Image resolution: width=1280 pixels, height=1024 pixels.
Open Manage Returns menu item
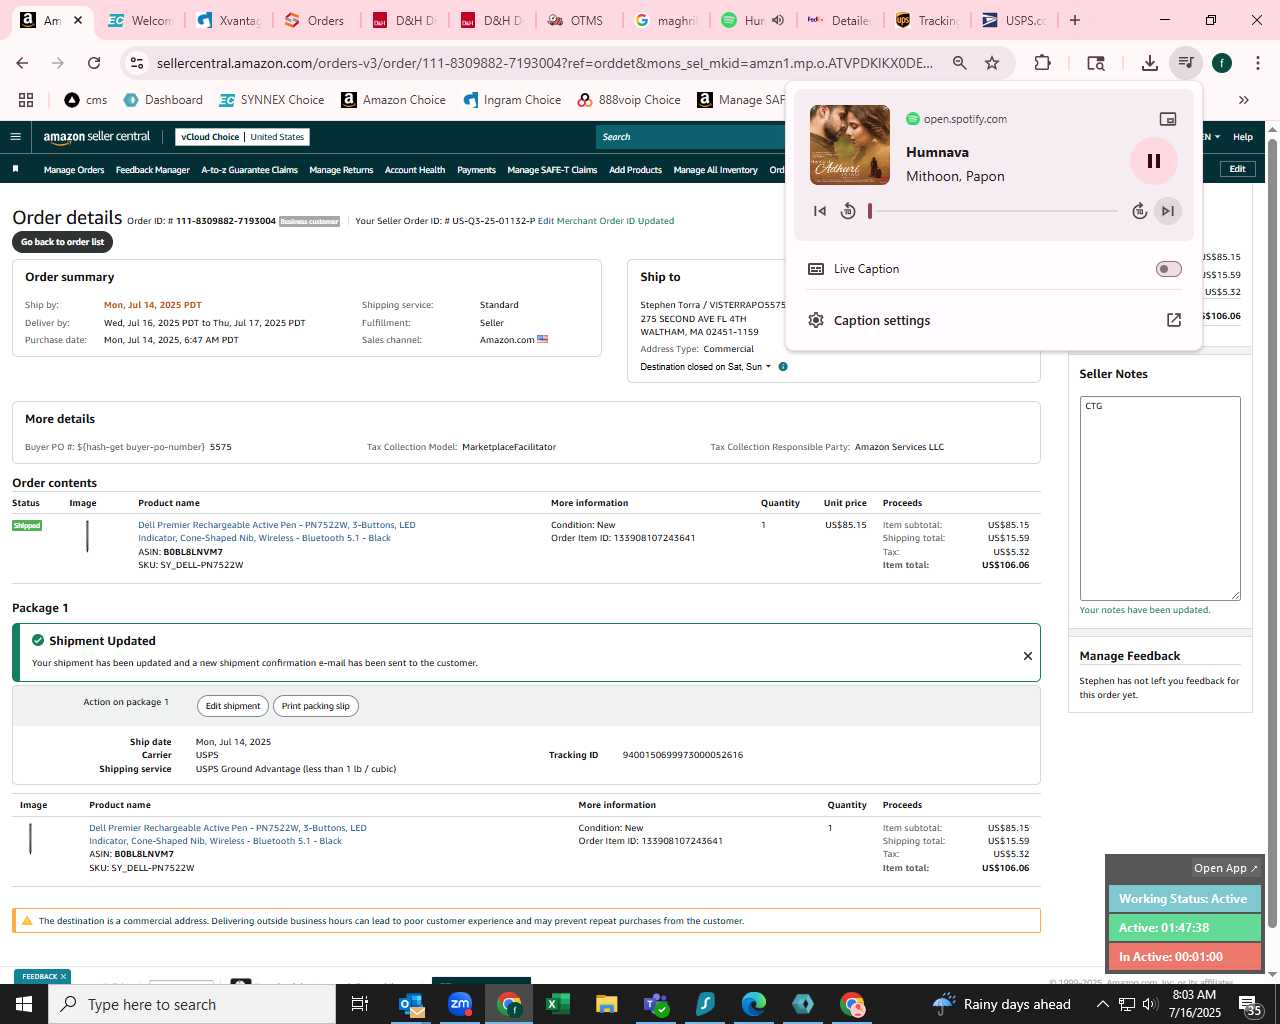pos(341,170)
